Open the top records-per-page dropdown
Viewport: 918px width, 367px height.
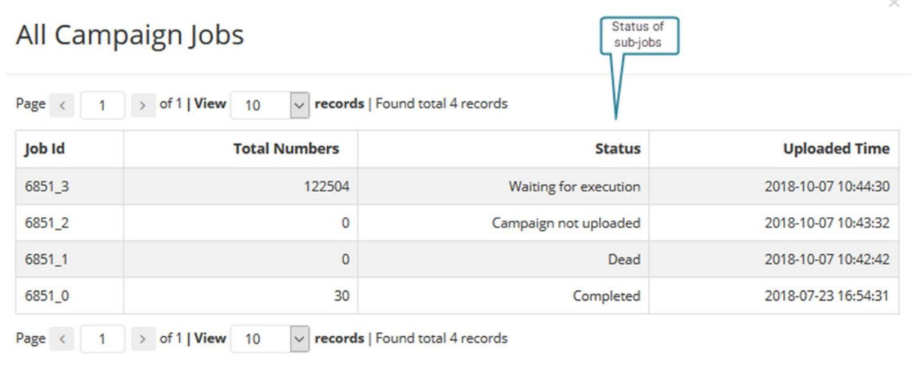click(x=270, y=105)
